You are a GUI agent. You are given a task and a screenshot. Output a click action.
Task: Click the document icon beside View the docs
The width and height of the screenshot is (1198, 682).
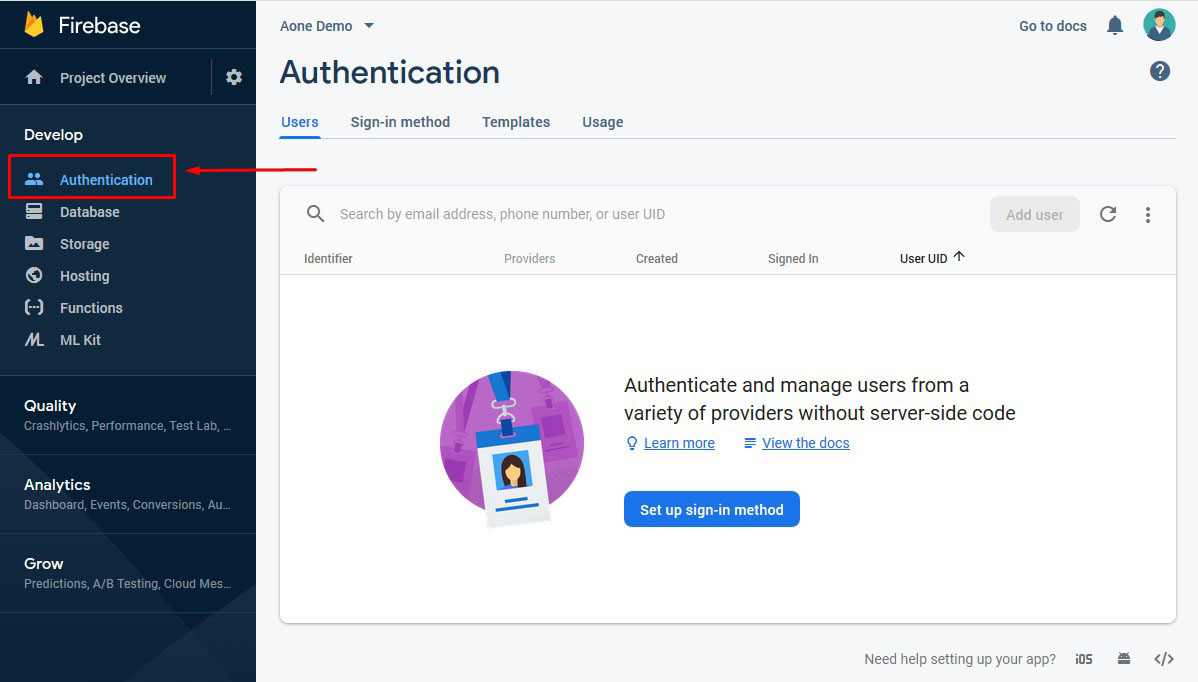(750, 443)
